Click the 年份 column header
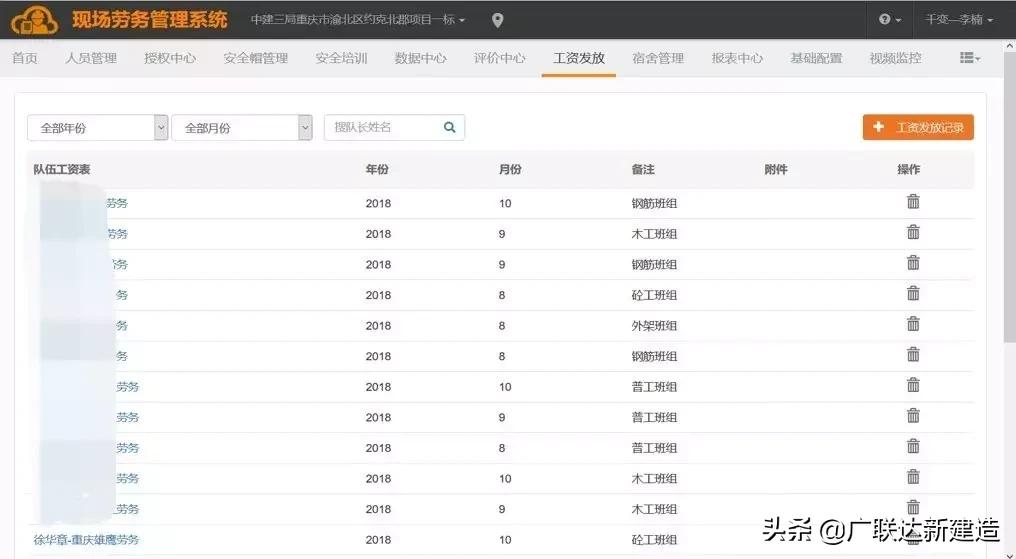The height and width of the screenshot is (559, 1016). [377, 170]
